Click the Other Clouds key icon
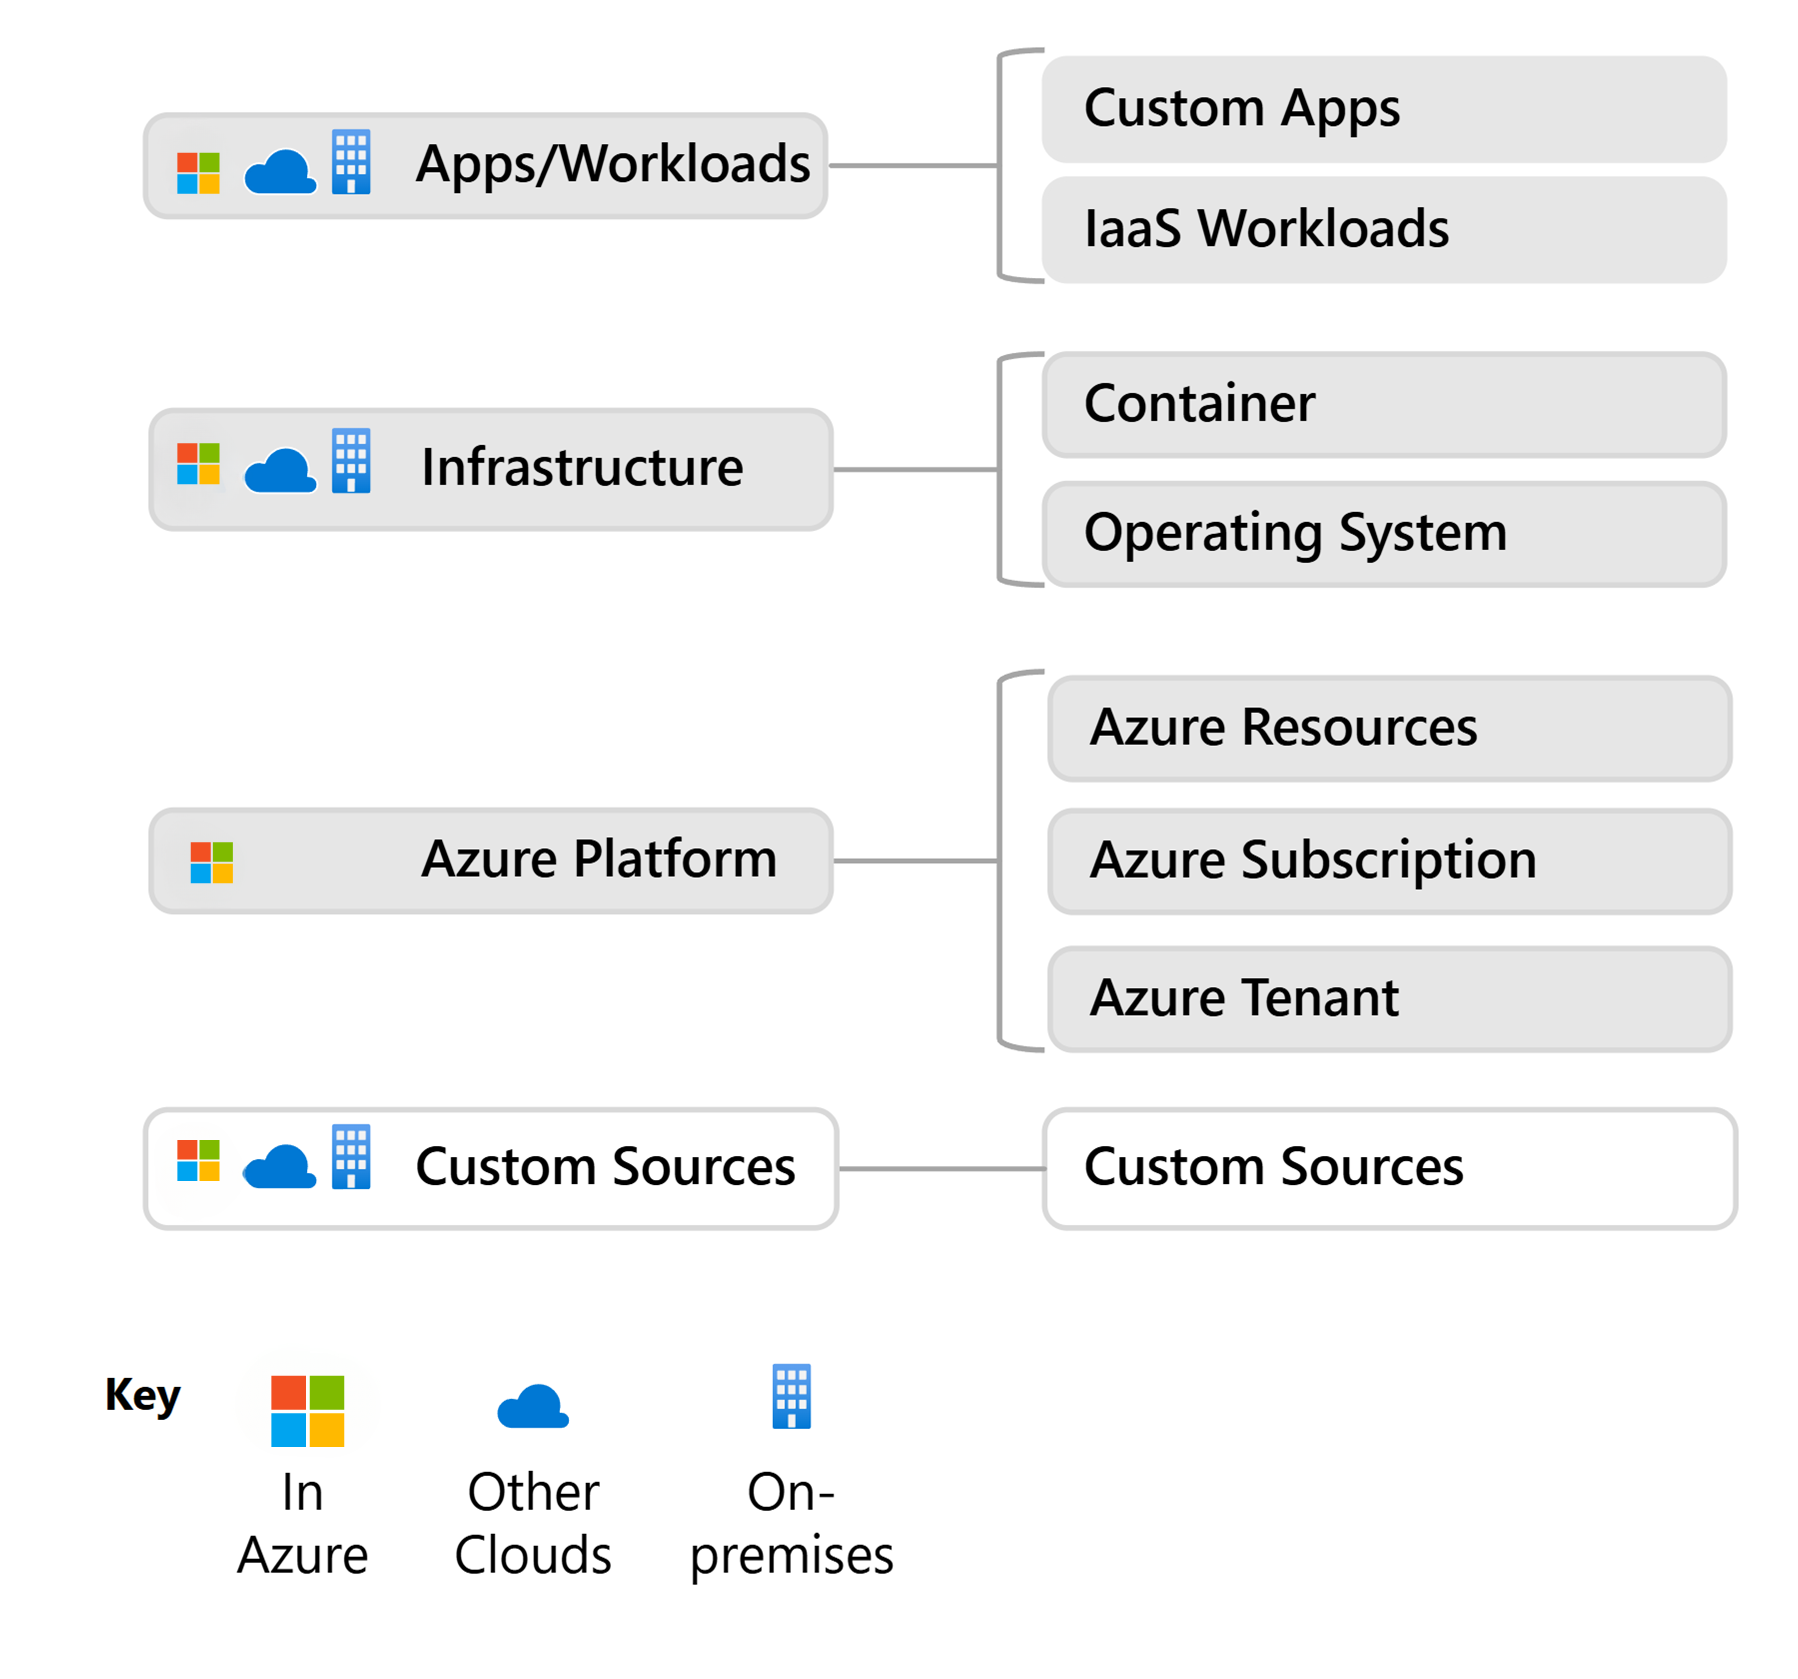Viewport: 1798px width, 1679px height. click(533, 1407)
